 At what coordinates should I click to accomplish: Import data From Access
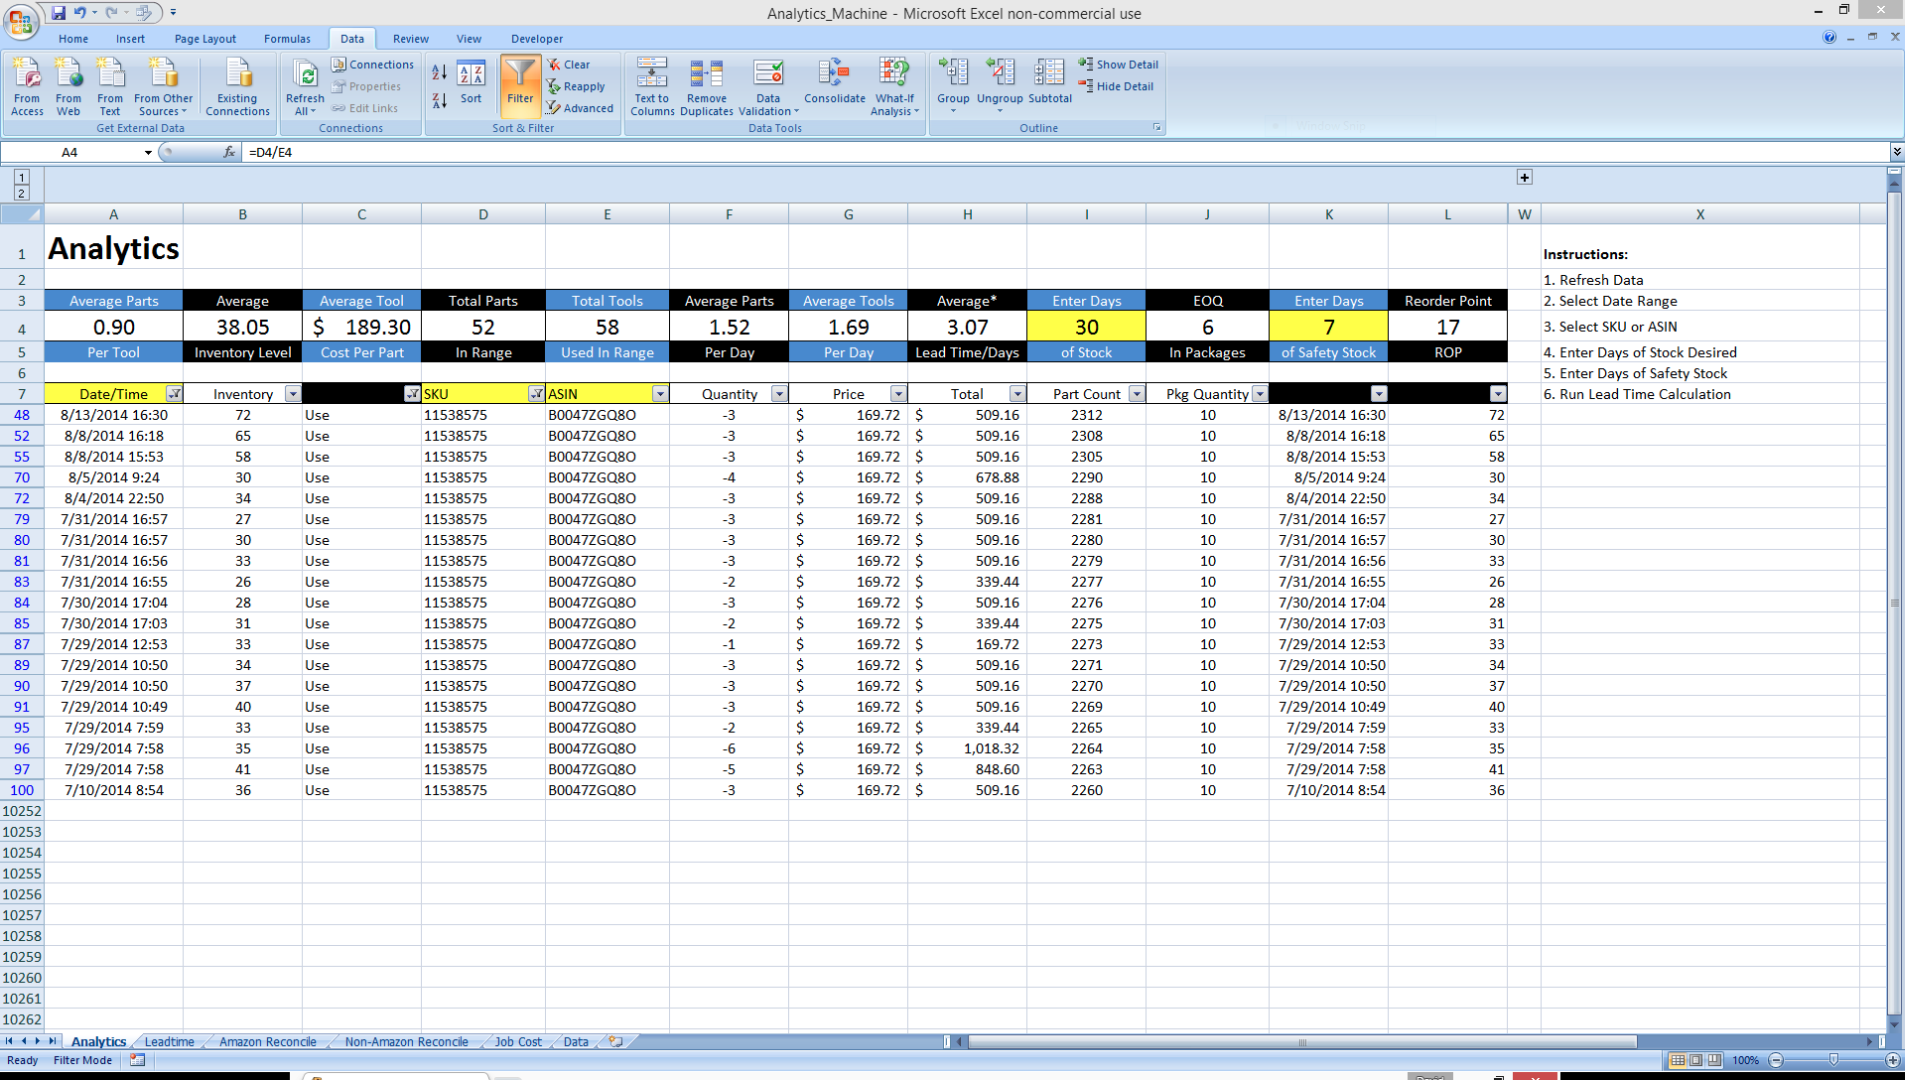pyautogui.click(x=27, y=87)
